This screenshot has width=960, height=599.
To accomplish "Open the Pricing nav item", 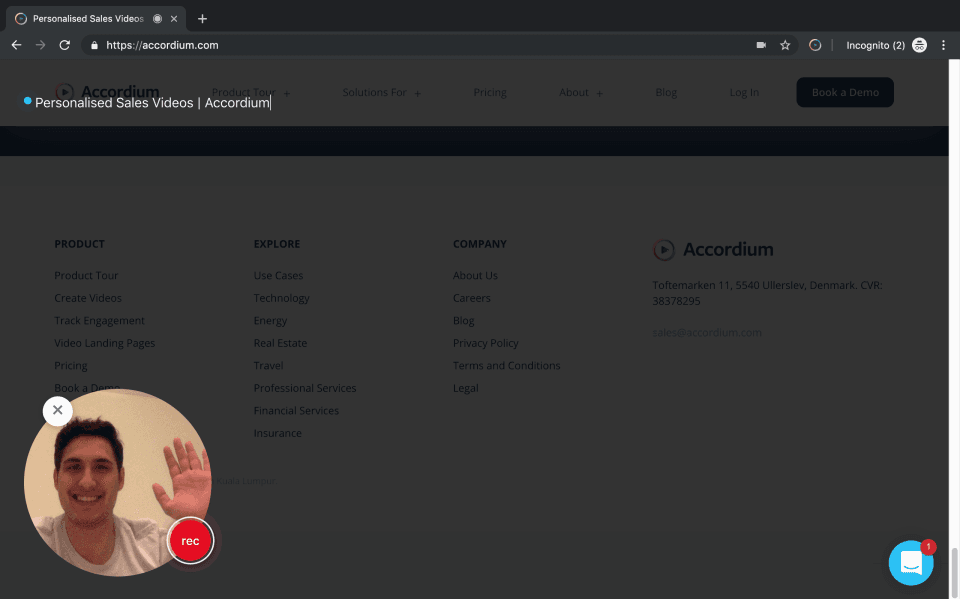I will tap(490, 92).
